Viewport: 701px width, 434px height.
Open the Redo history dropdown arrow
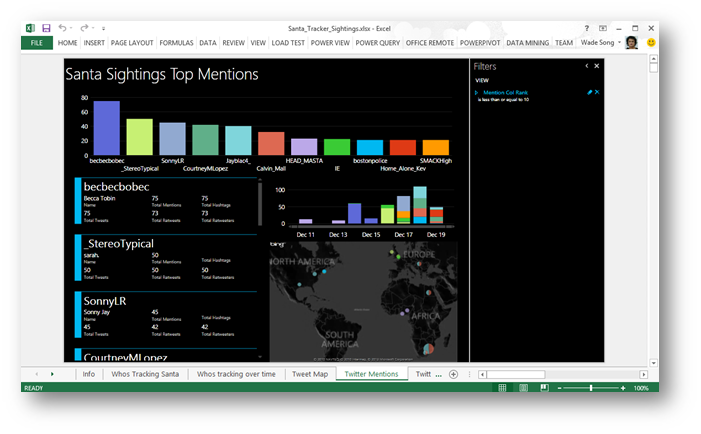[93, 28]
